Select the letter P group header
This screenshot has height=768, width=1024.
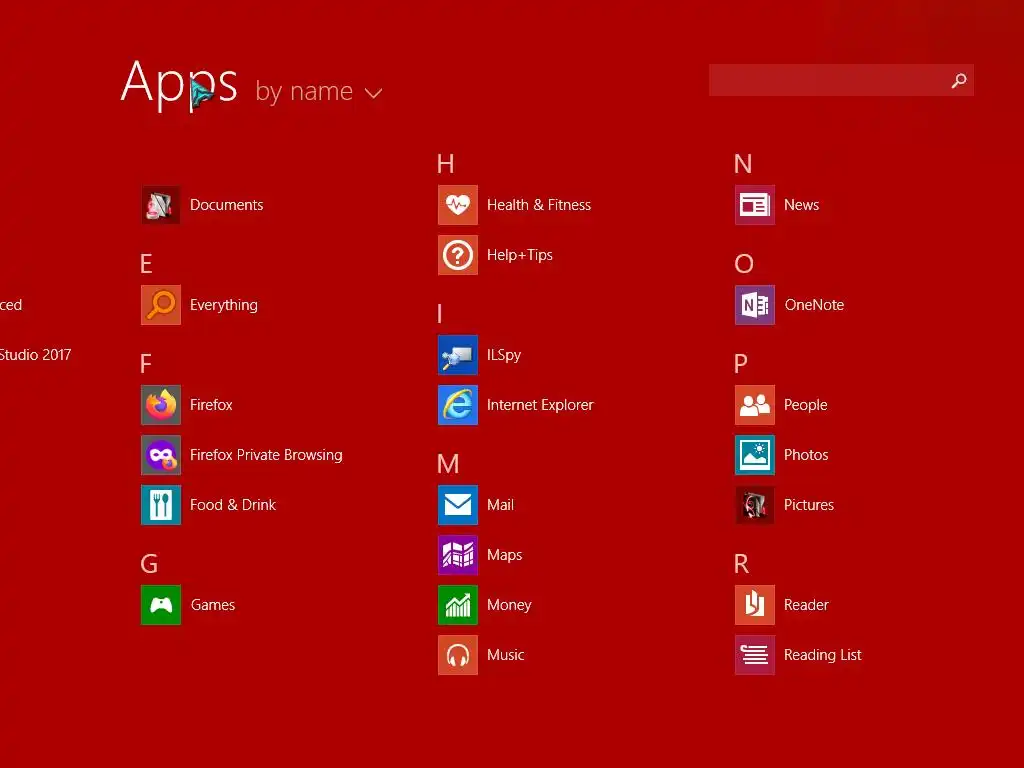tap(741, 364)
